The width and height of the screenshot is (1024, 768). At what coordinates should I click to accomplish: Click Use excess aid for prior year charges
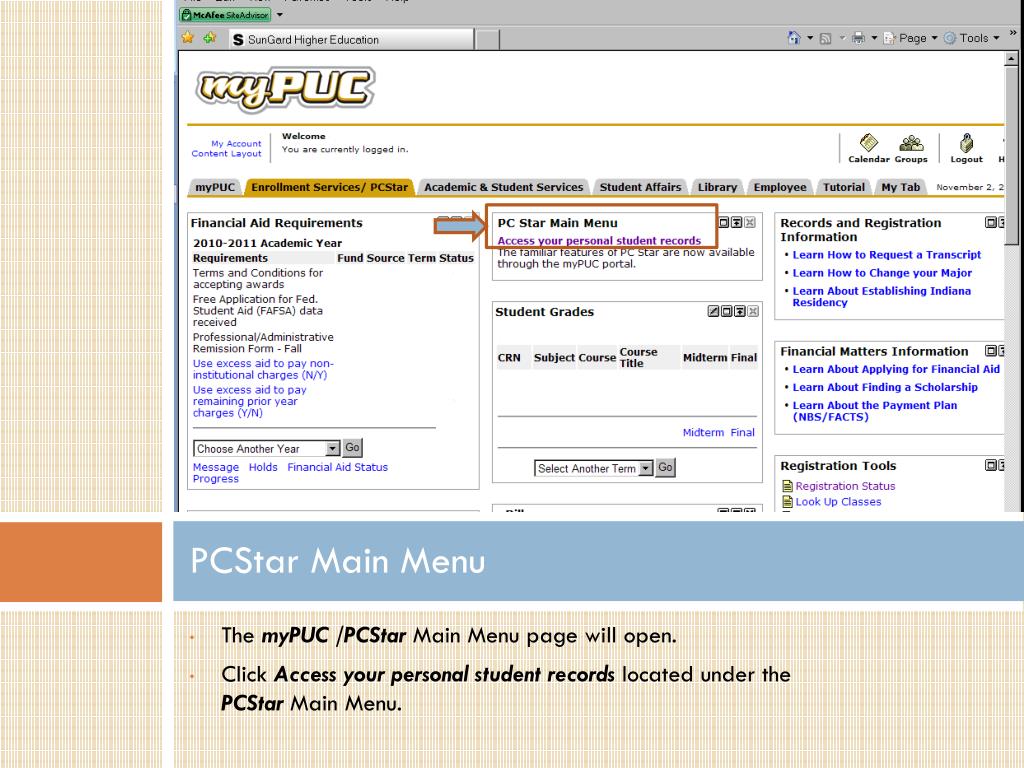click(249, 401)
